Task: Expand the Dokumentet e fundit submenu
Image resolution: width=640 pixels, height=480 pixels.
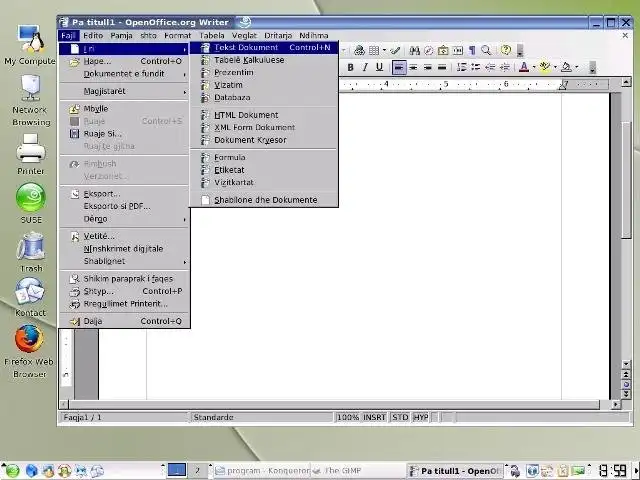Action: [124, 74]
